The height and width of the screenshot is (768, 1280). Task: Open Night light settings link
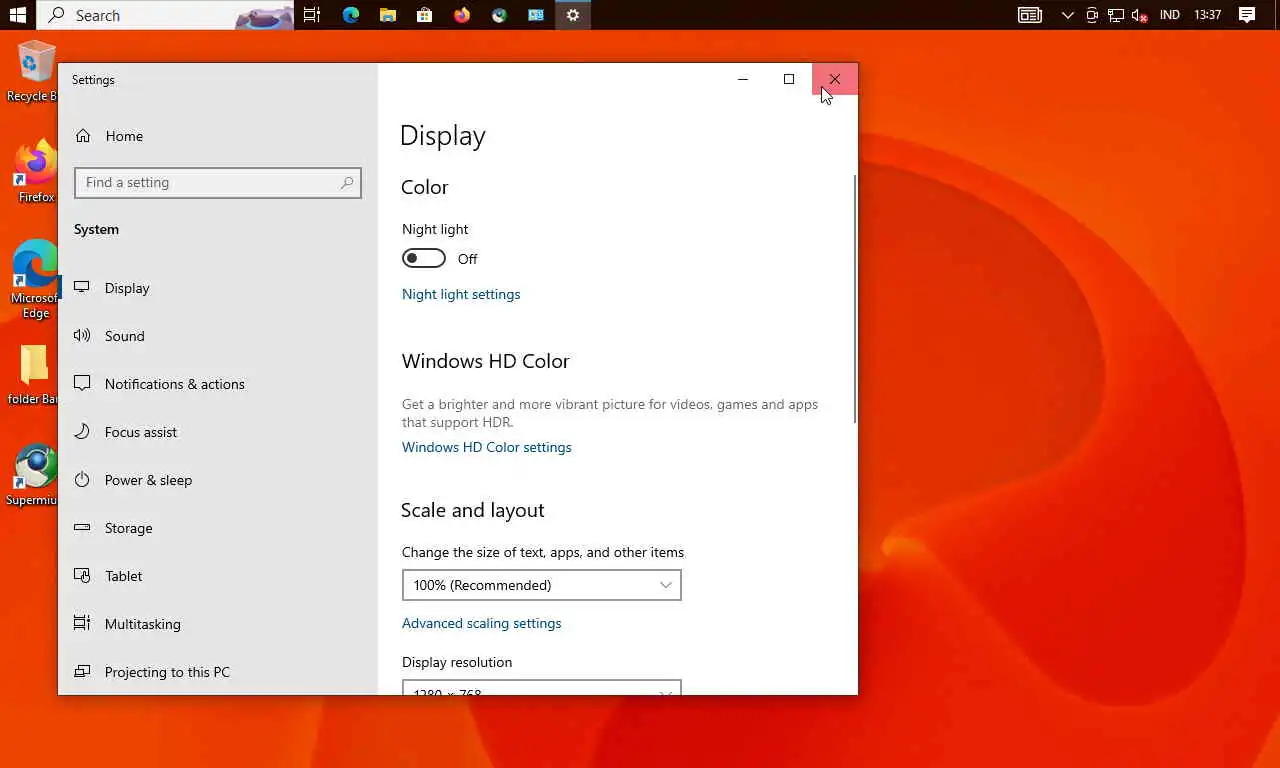tap(461, 294)
